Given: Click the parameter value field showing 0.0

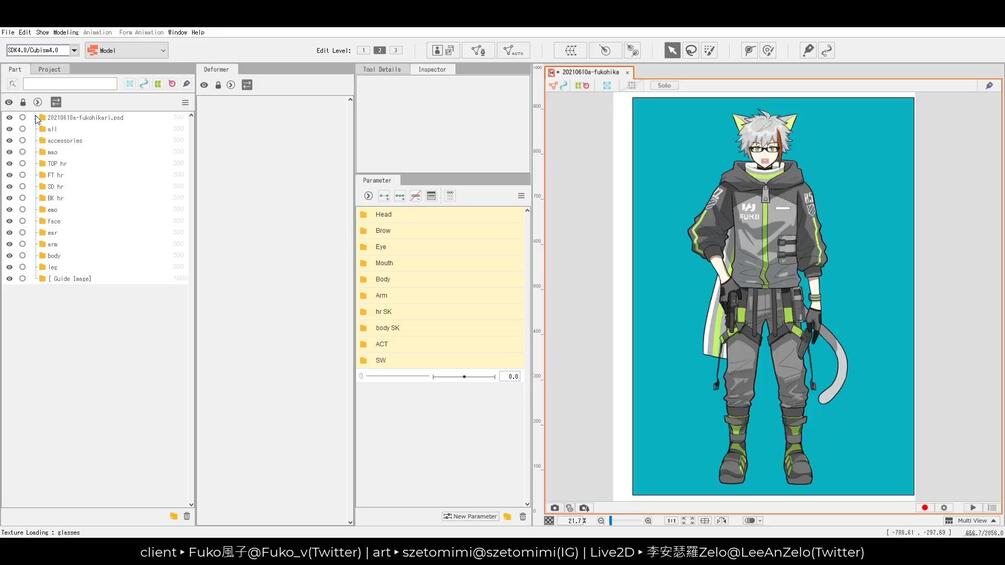Looking at the screenshot, I should coord(510,377).
